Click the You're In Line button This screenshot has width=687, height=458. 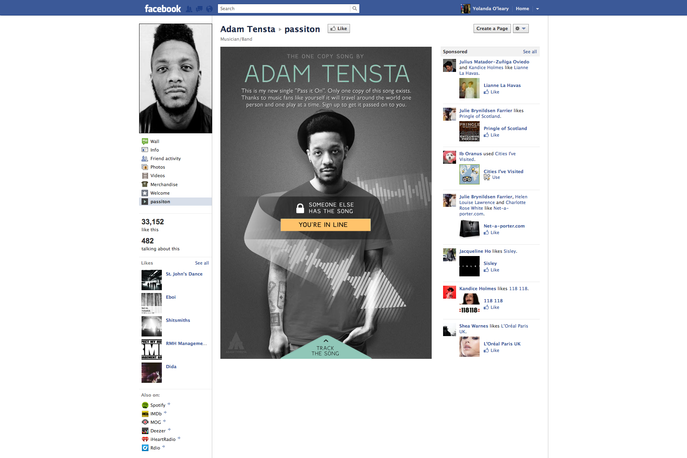(326, 225)
